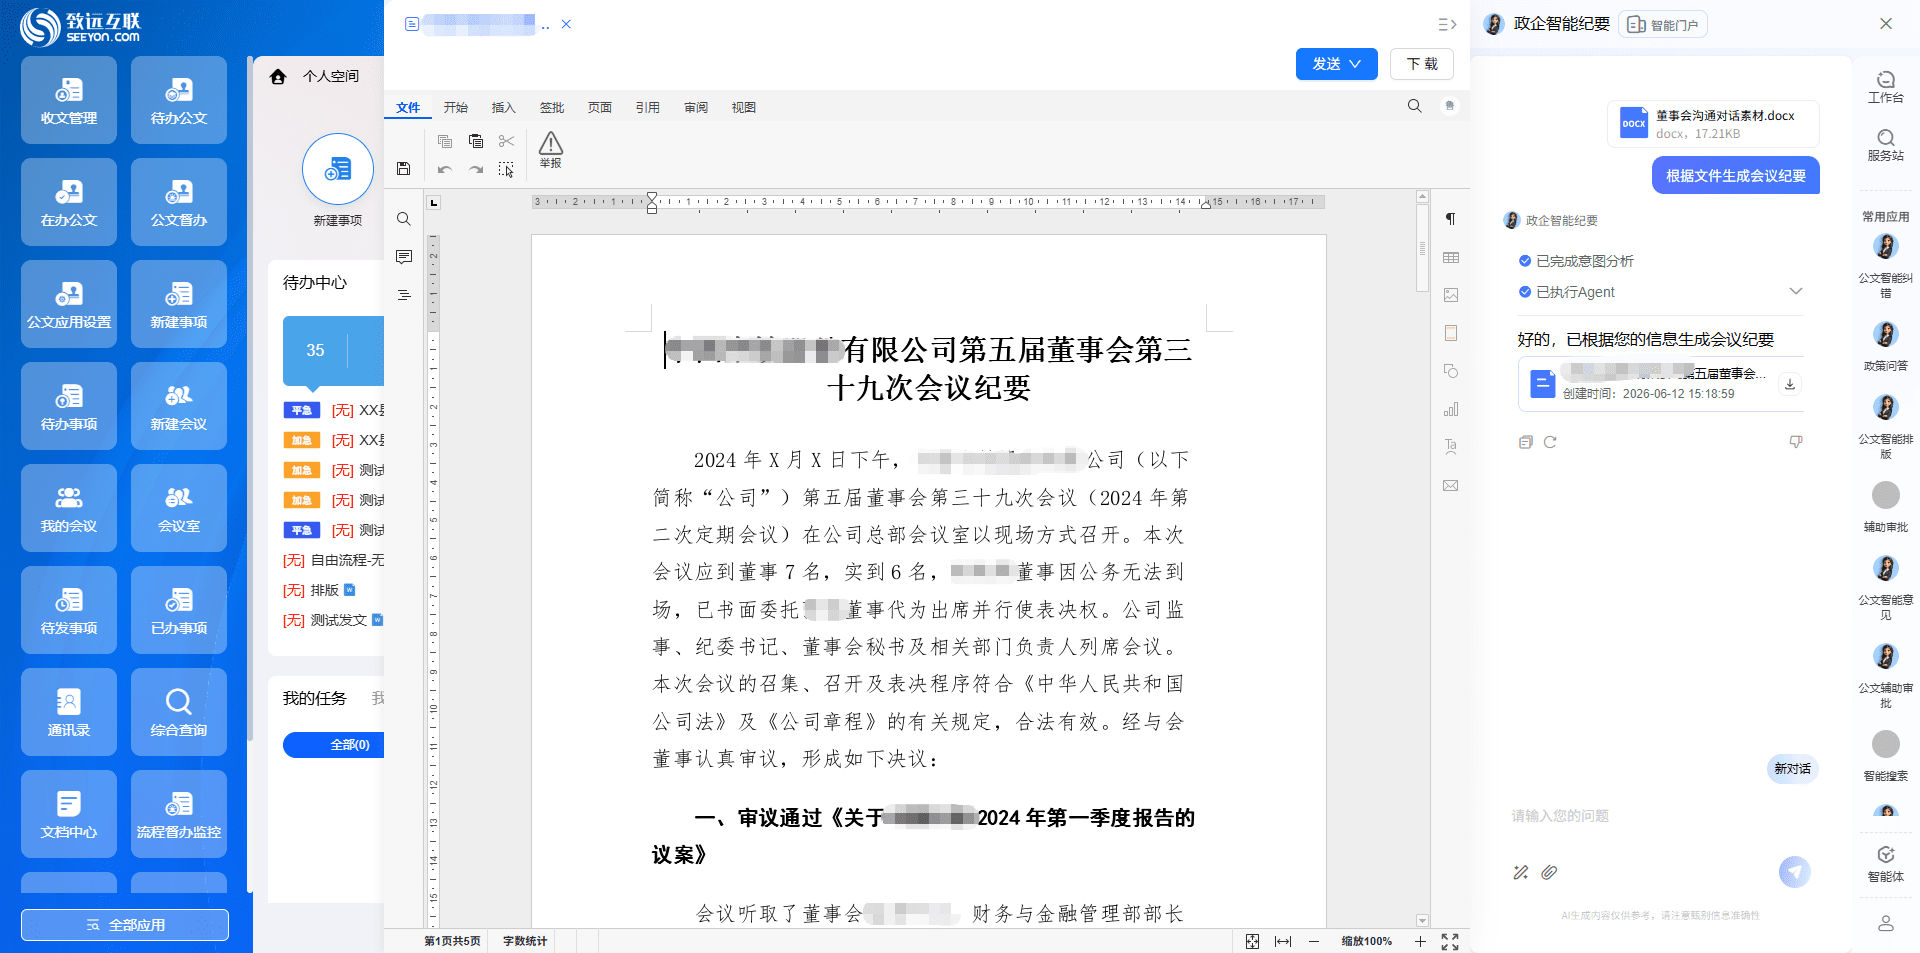The width and height of the screenshot is (1920, 953).
Task: Click the thumbs-down feedback icon
Action: click(1796, 442)
